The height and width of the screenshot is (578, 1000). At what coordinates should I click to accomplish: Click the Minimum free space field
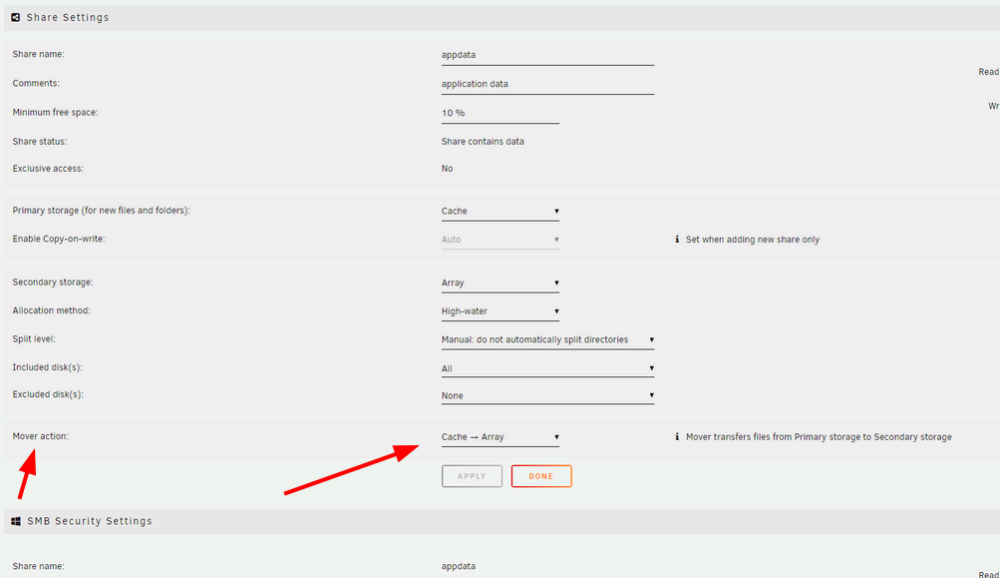click(500, 114)
